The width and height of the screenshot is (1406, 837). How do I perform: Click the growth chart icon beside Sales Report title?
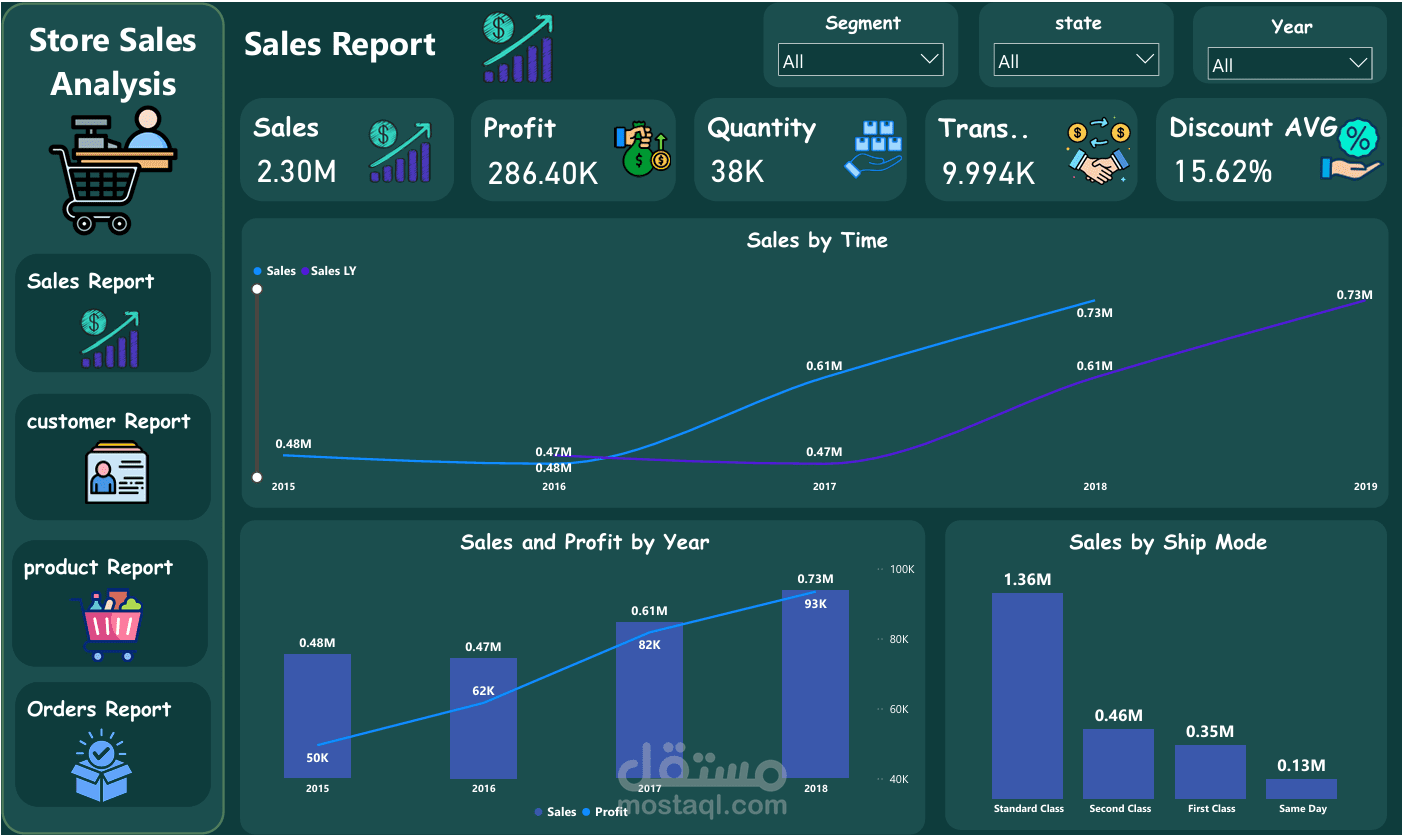tap(518, 47)
